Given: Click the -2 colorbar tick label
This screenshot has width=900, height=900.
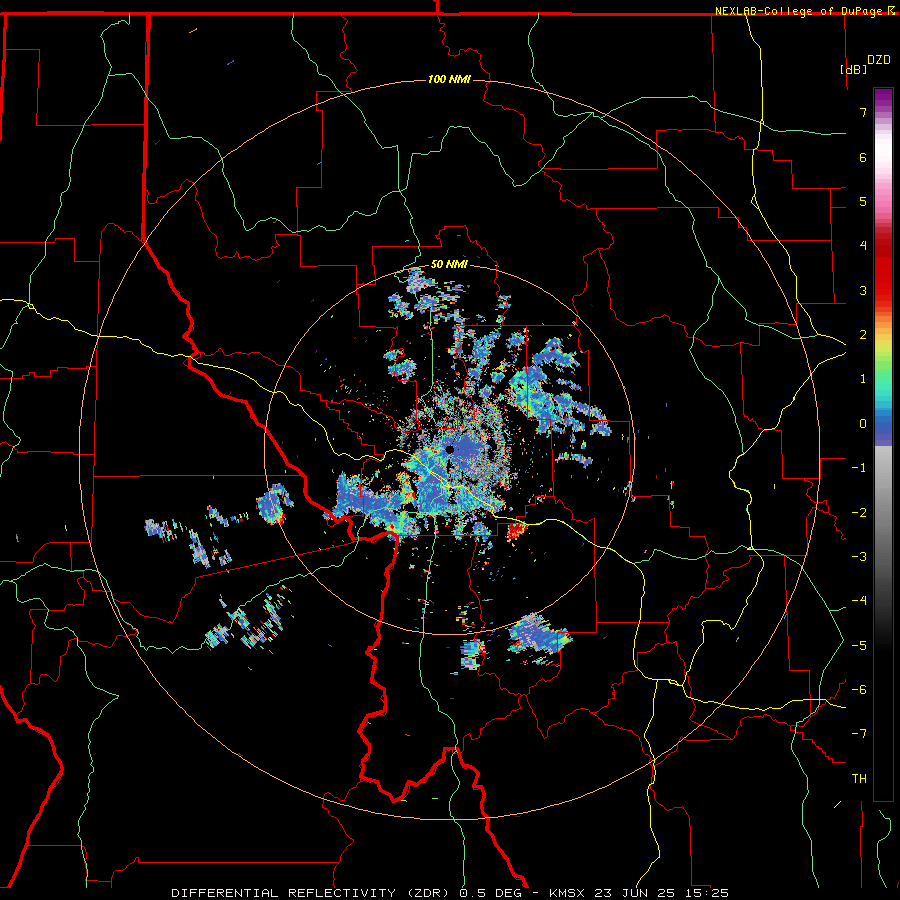Looking at the screenshot, I should (859, 512).
